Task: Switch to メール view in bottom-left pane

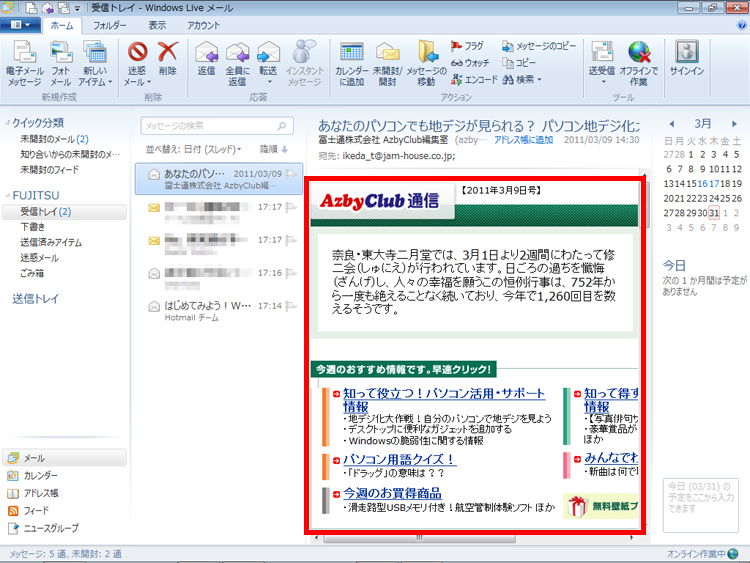Action: 65,458
